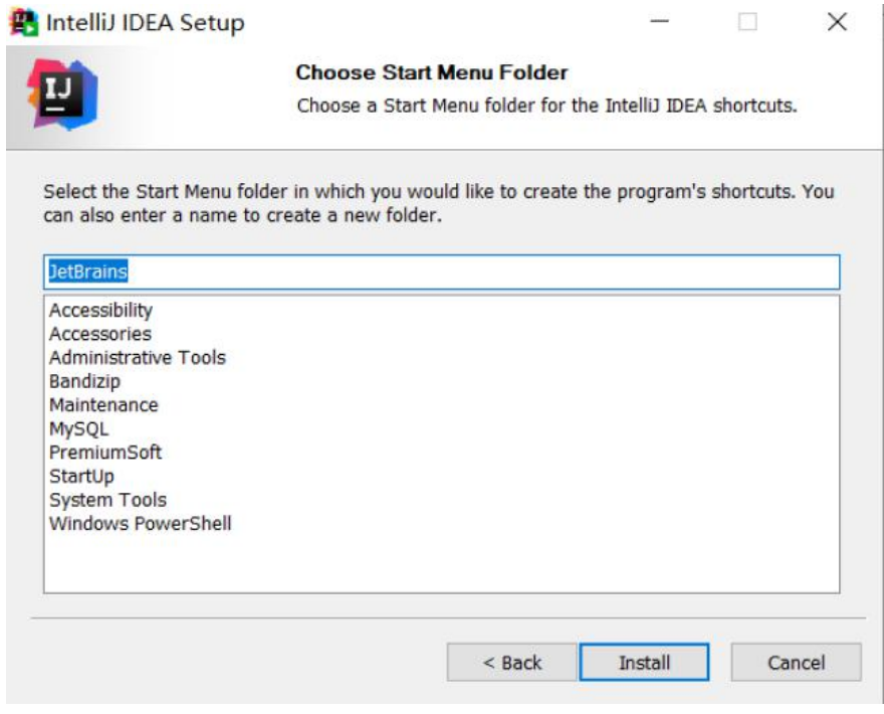Go back with the < Back button

pos(512,662)
